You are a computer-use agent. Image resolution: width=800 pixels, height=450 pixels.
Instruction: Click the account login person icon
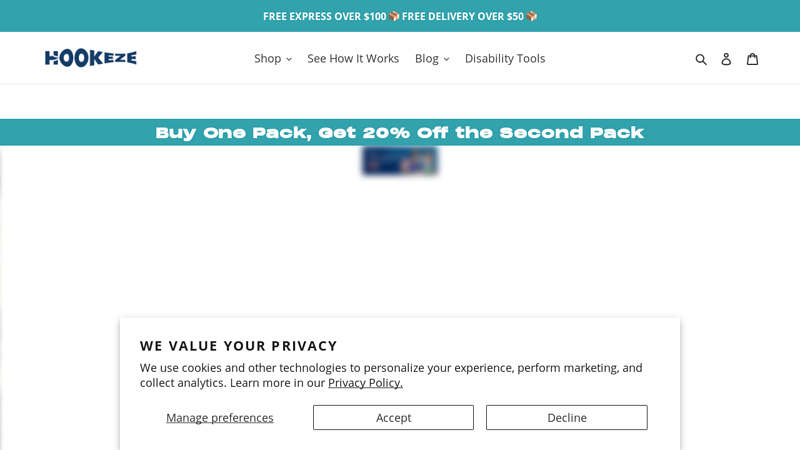(x=726, y=59)
